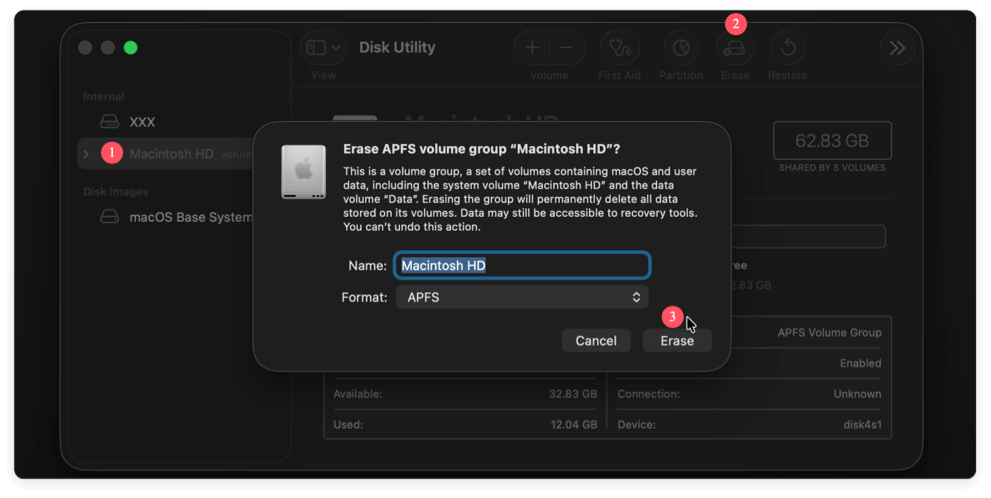This screenshot has width=991, height=498.
Task: Click the macOS Base System drive icon
Action: 109,217
